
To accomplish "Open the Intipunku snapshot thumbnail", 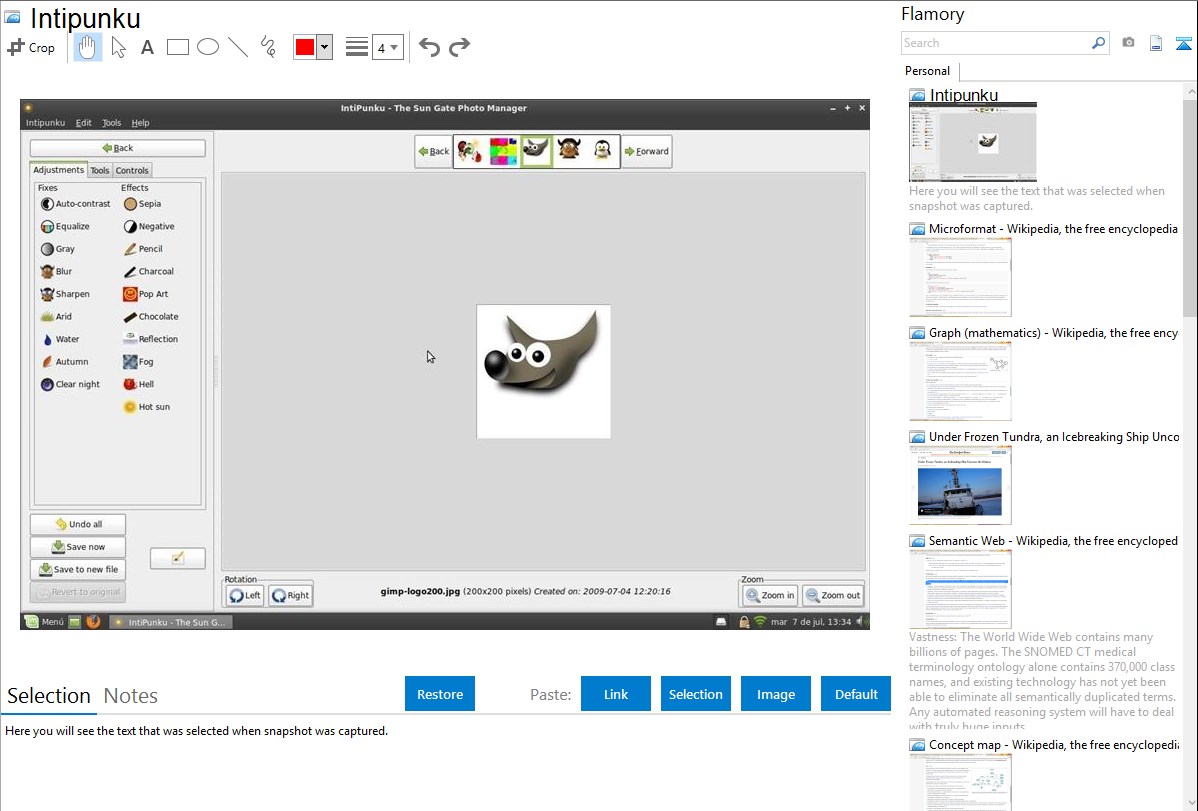I will pyautogui.click(x=973, y=141).
